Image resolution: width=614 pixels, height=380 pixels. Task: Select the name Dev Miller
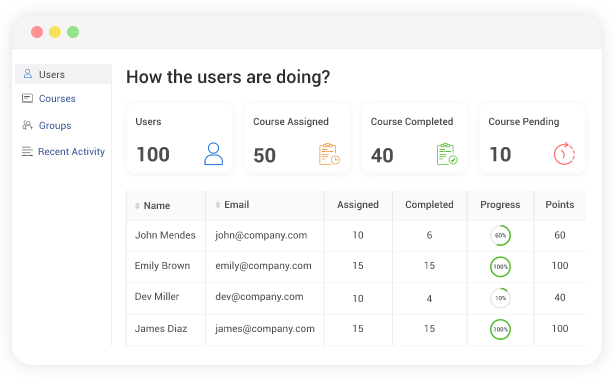157,297
